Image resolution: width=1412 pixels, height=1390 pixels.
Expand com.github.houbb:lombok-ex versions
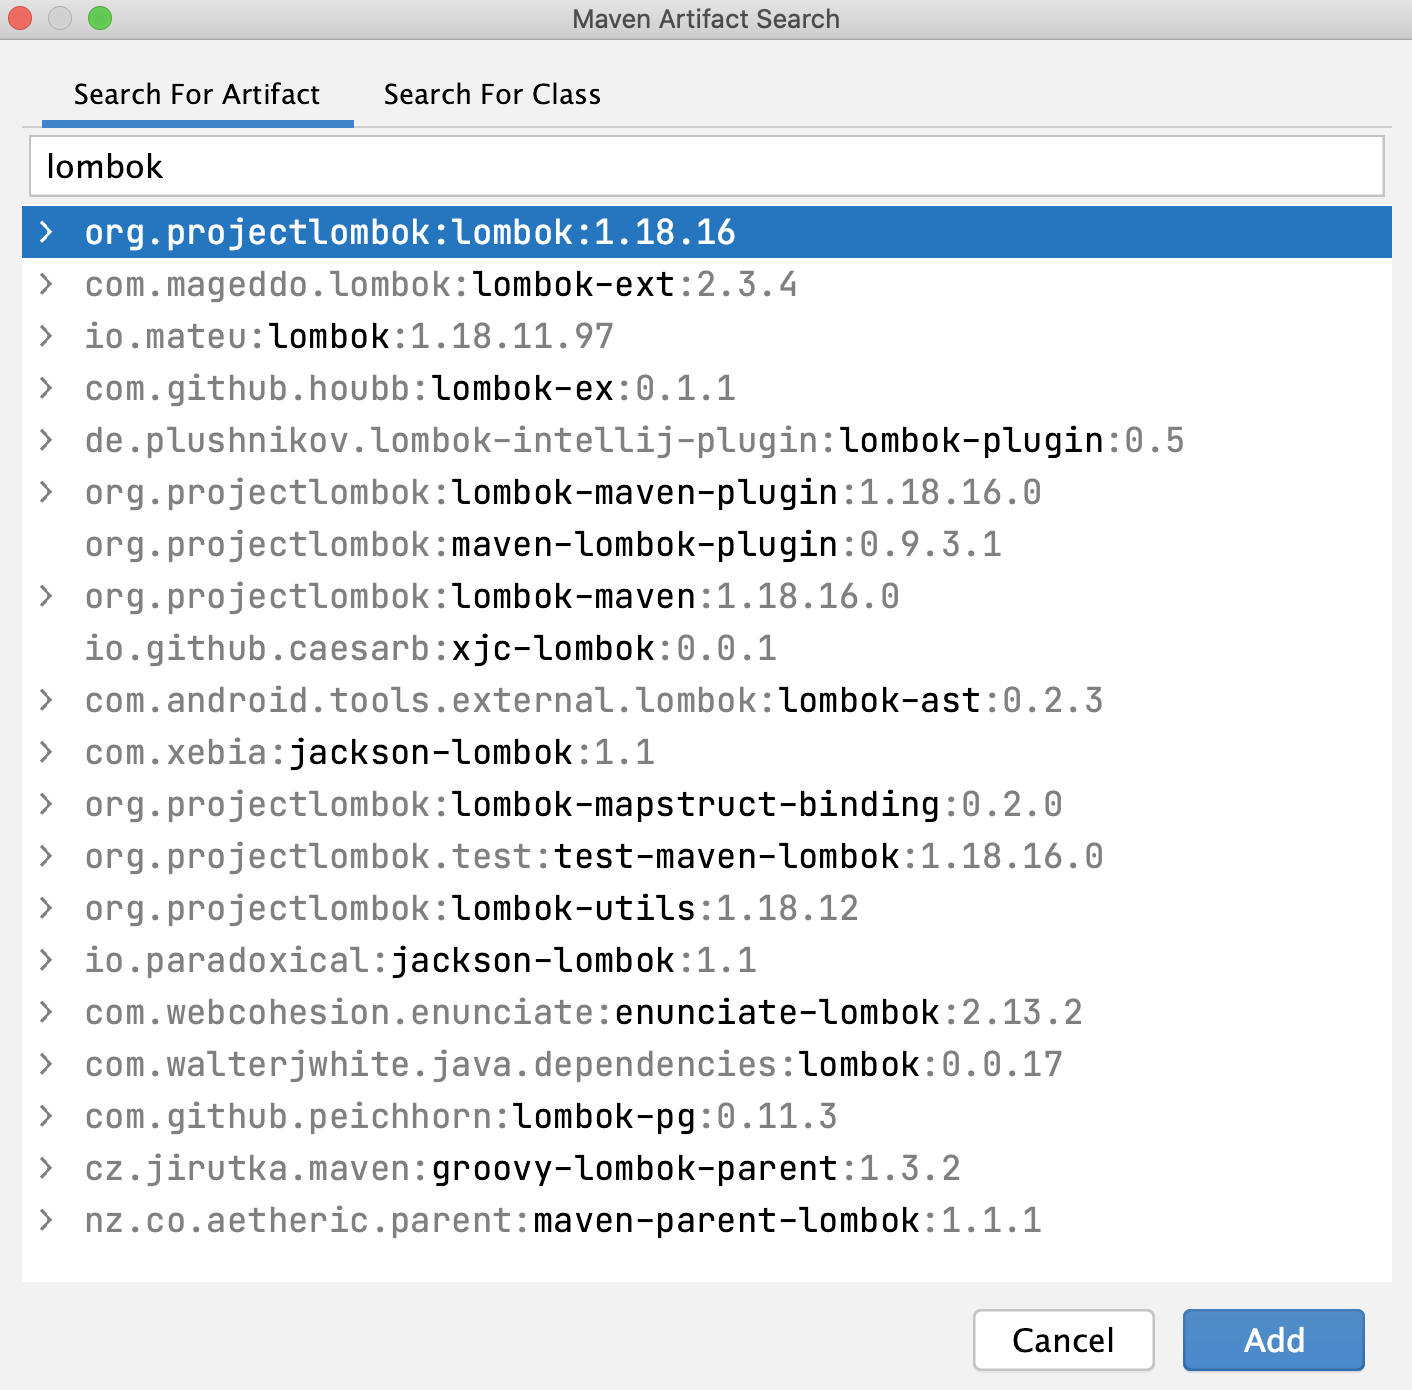45,388
